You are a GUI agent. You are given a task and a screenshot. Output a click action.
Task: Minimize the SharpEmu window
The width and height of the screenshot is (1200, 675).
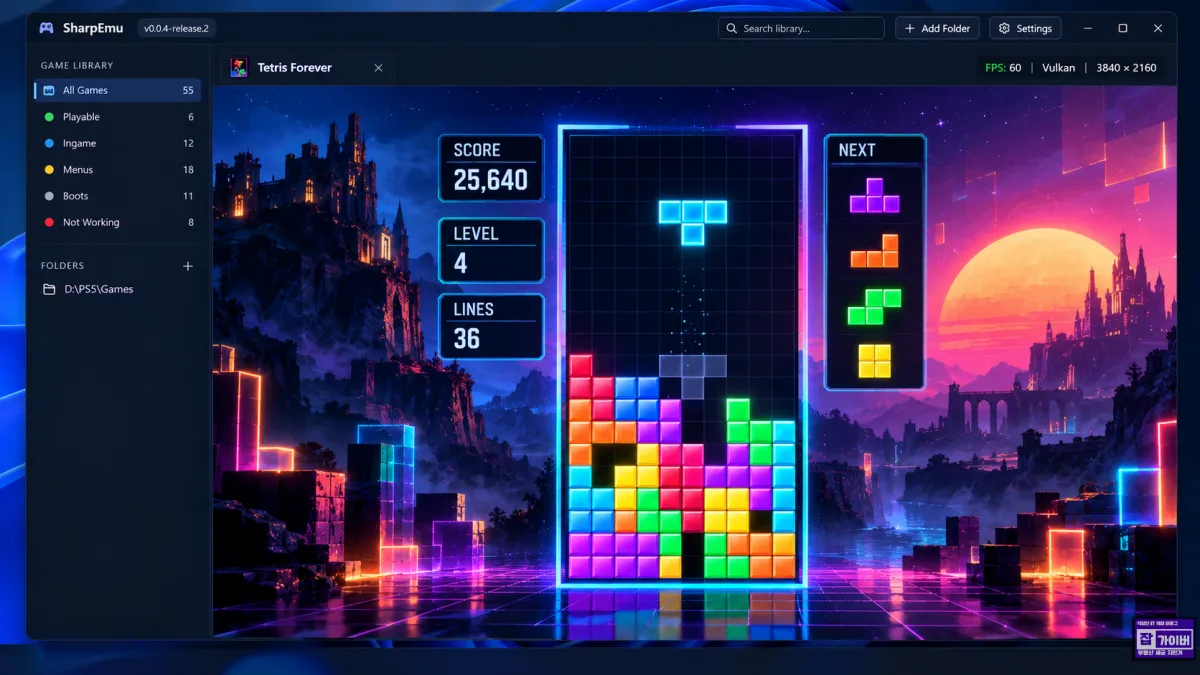pos(1087,28)
